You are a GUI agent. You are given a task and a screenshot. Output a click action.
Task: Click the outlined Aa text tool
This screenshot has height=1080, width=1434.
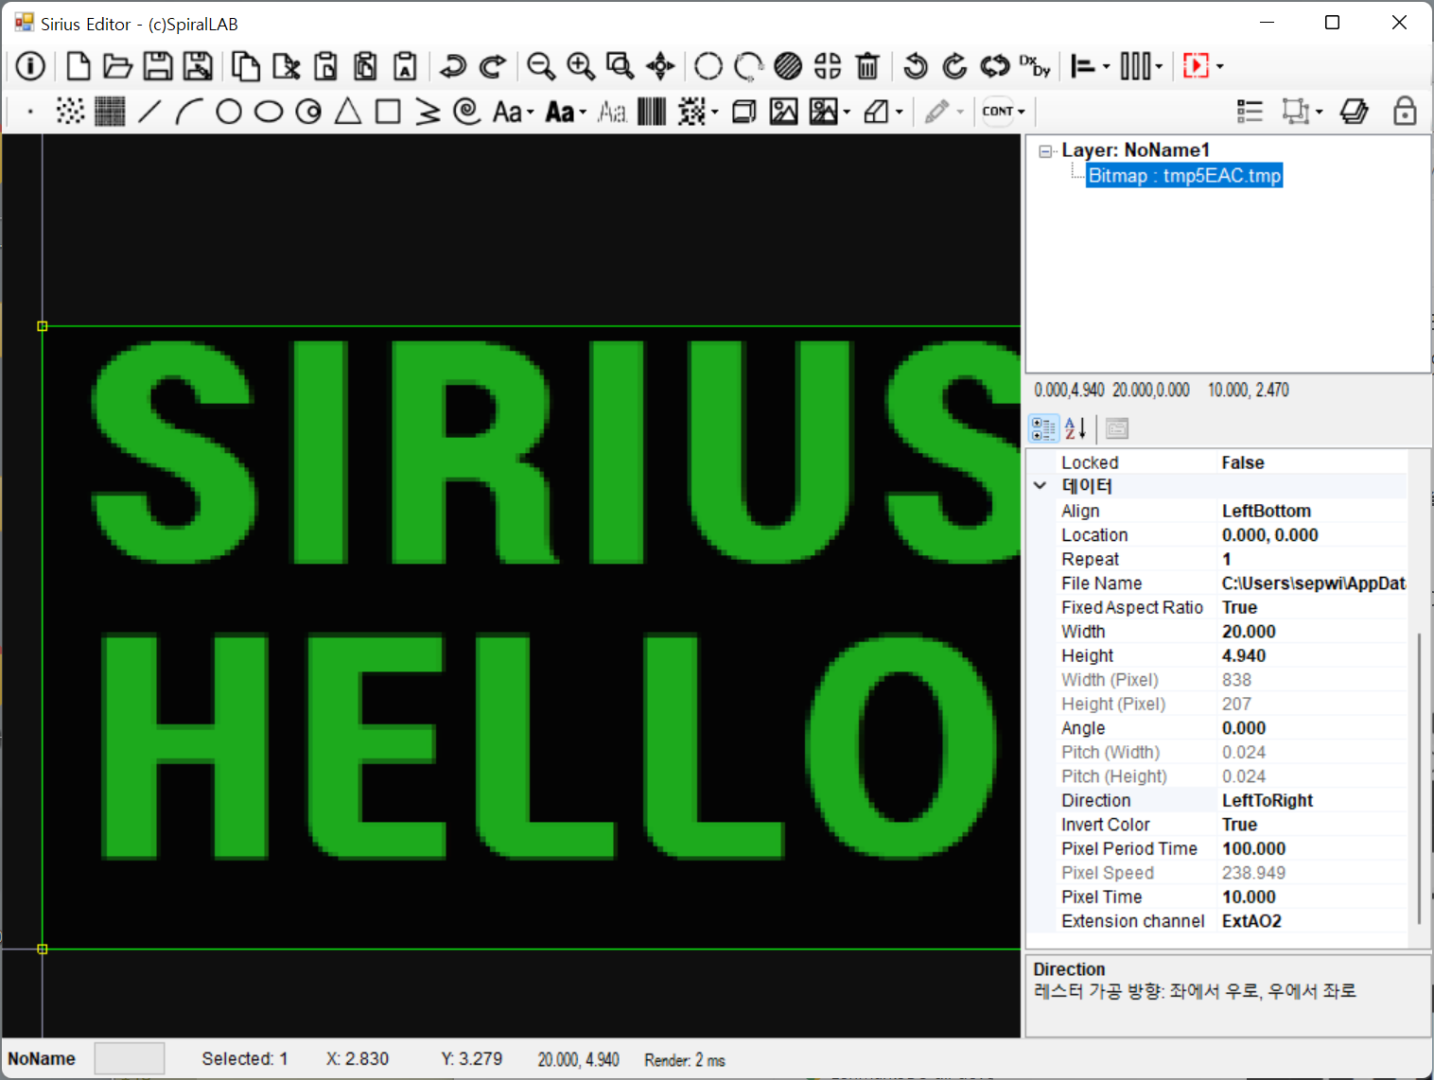pyautogui.click(x=612, y=111)
